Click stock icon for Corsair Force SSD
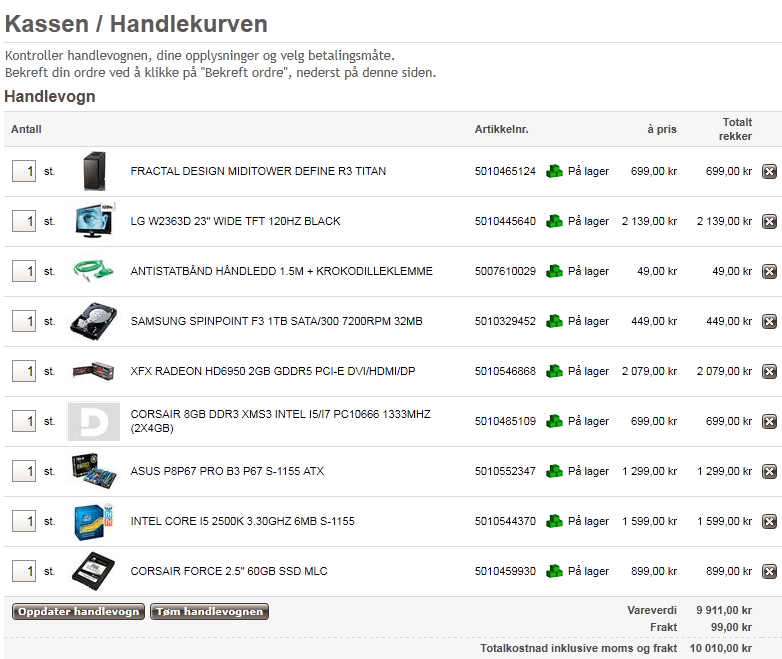This screenshot has width=782, height=659. (554, 571)
